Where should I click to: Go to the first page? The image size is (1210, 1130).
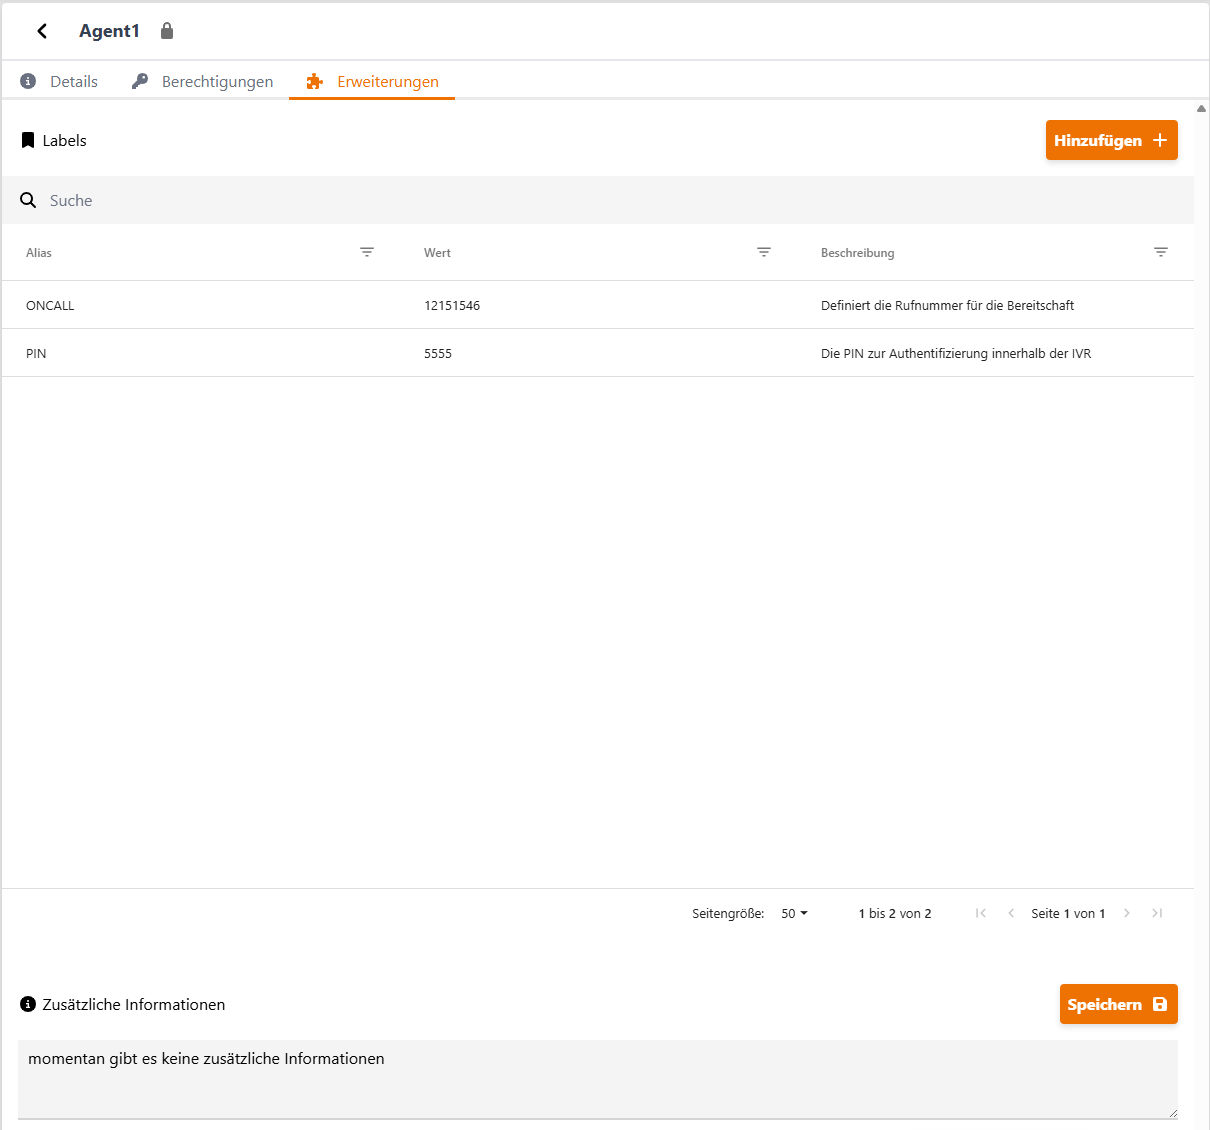coord(981,913)
